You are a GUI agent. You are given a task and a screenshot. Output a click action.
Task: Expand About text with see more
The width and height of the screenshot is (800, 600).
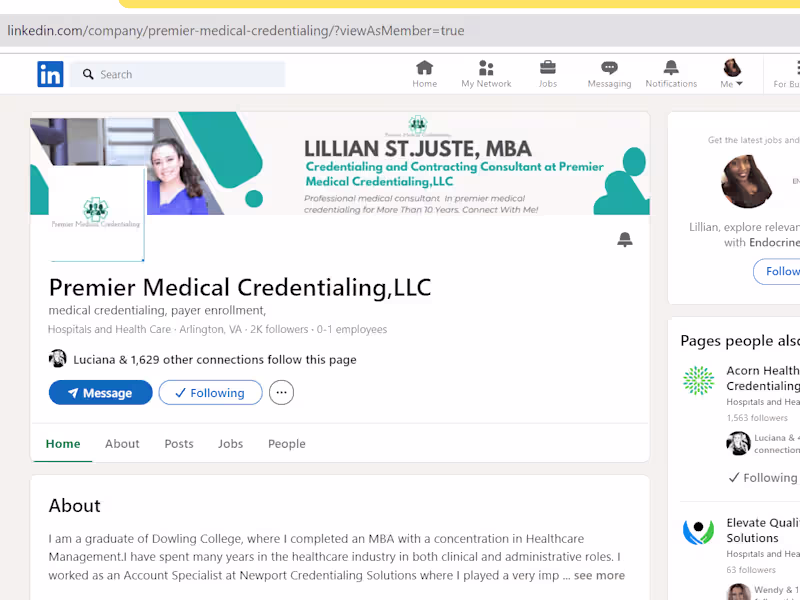[599, 576]
